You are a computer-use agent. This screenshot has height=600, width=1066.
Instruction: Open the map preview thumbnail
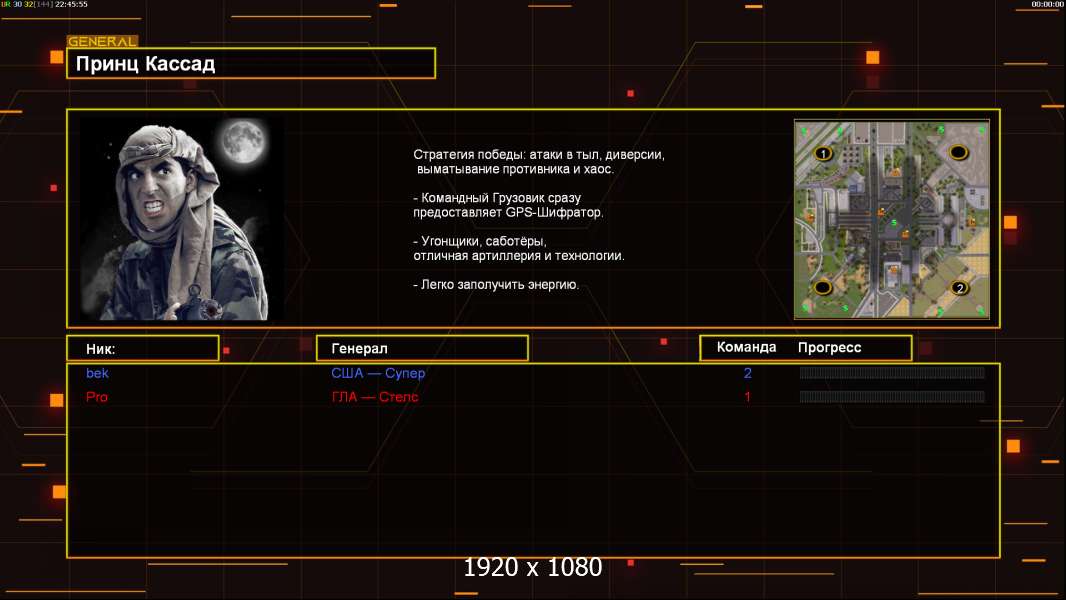point(892,219)
